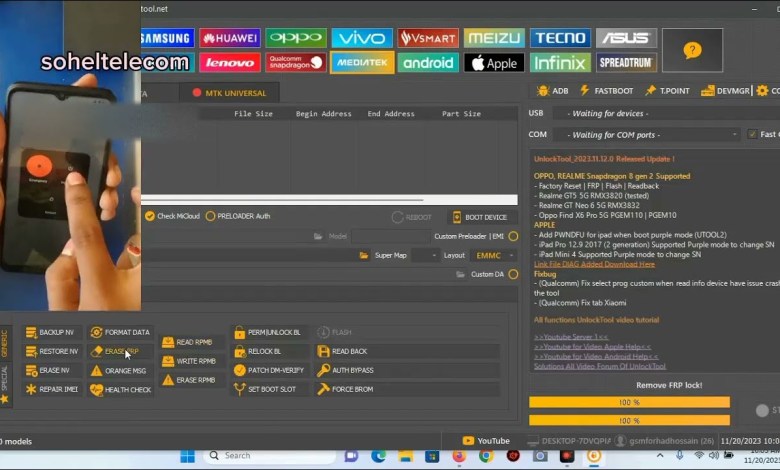Toggle the Check MiCloud option

173,216
